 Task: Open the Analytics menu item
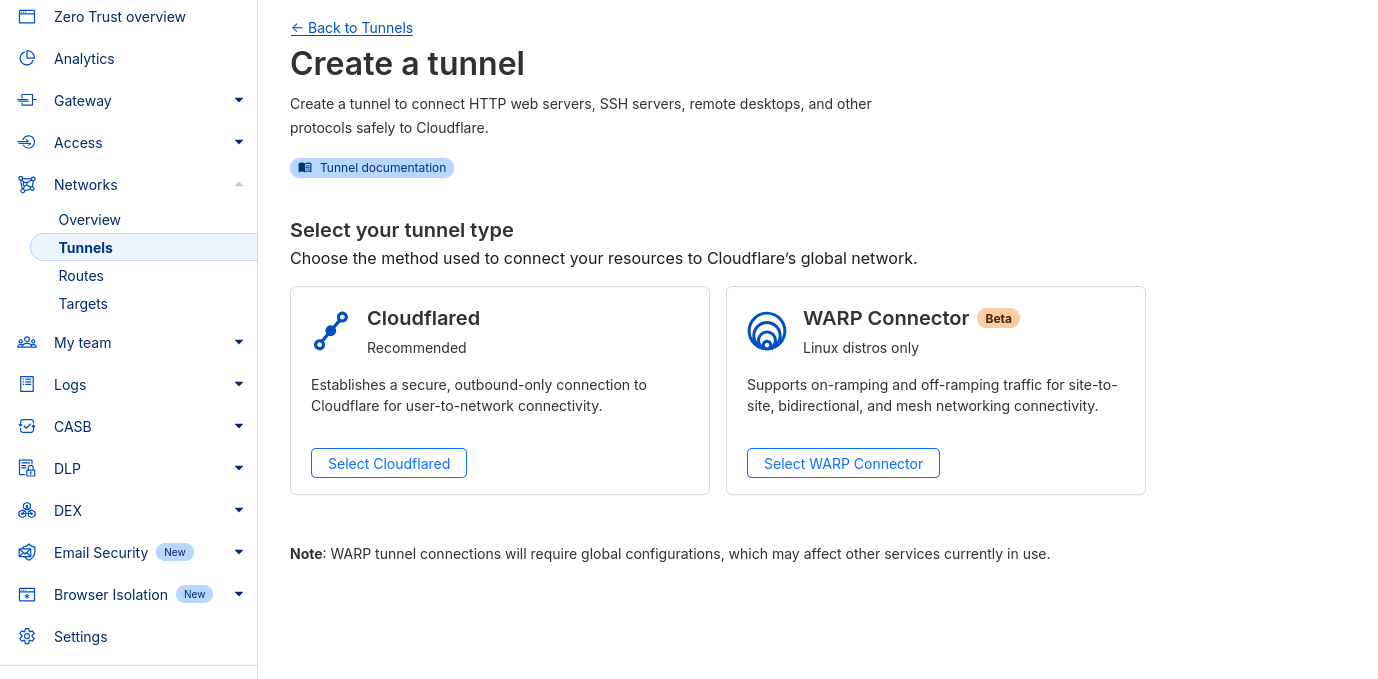pos(84,59)
